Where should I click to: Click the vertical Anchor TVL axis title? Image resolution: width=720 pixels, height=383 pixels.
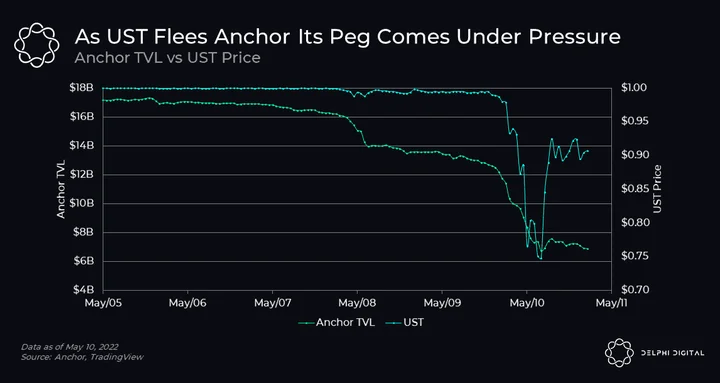click(61, 189)
